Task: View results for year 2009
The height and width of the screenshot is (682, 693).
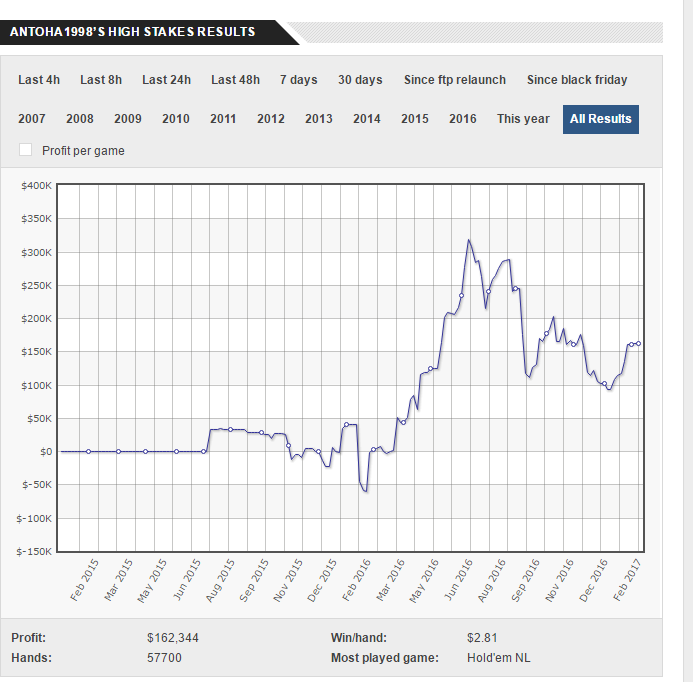Action: click(128, 119)
